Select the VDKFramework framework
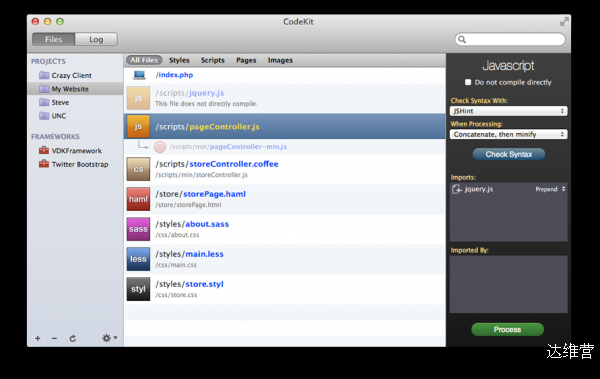Image resolution: width=600 pixels, height=379 pixels. click(x=75, y=150)
